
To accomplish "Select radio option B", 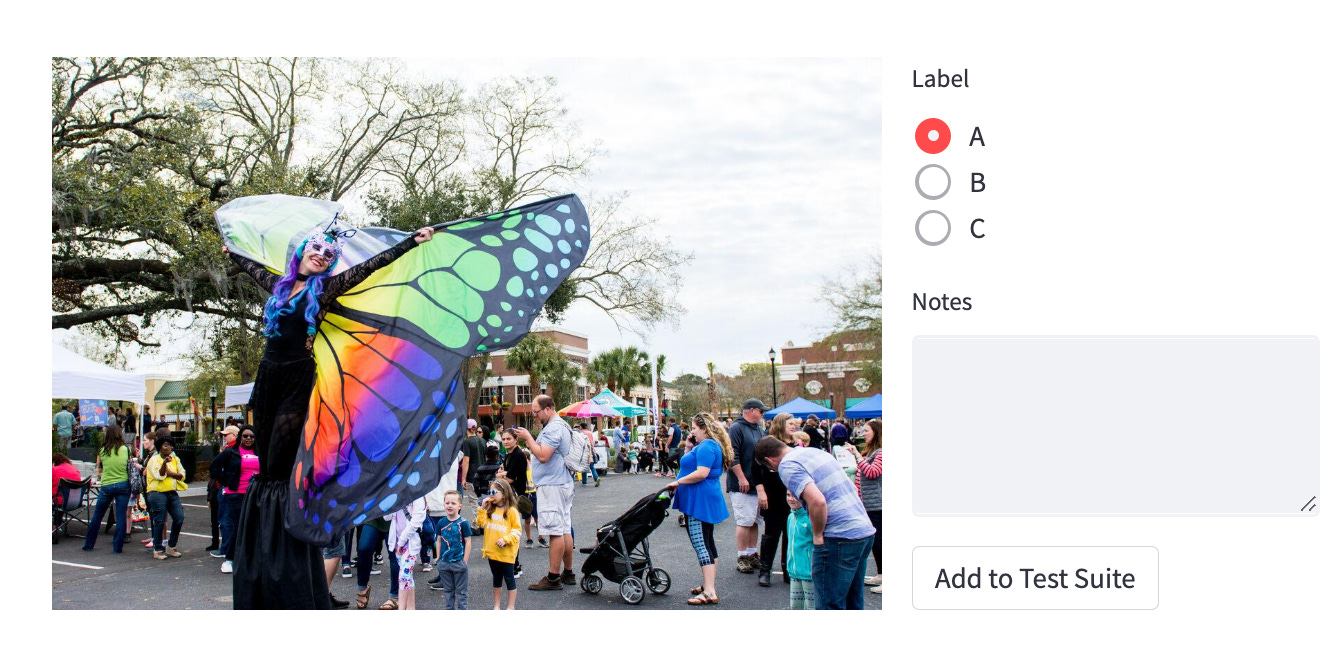I will pos(933,182).
